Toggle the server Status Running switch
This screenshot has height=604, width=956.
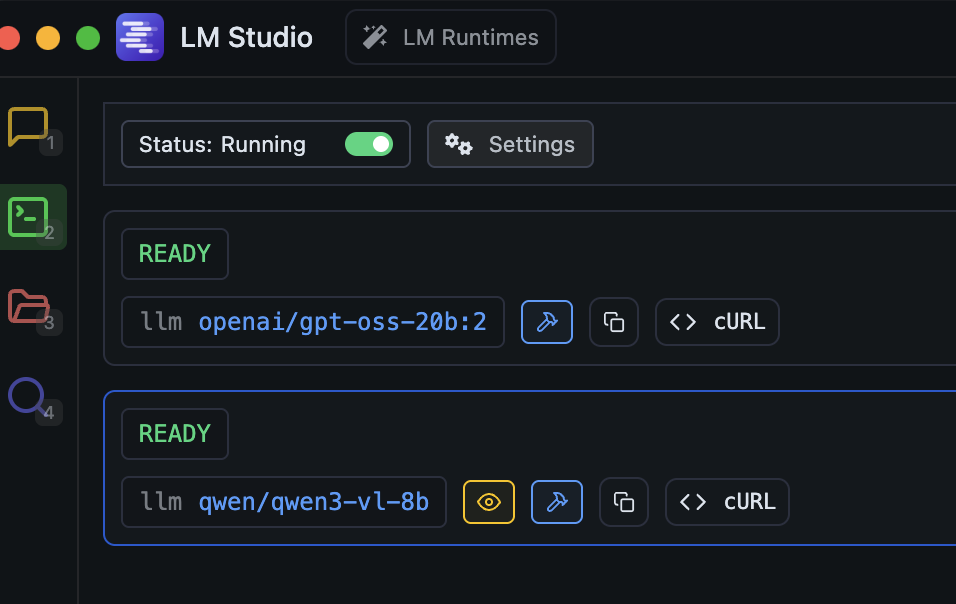pos(369,144)
